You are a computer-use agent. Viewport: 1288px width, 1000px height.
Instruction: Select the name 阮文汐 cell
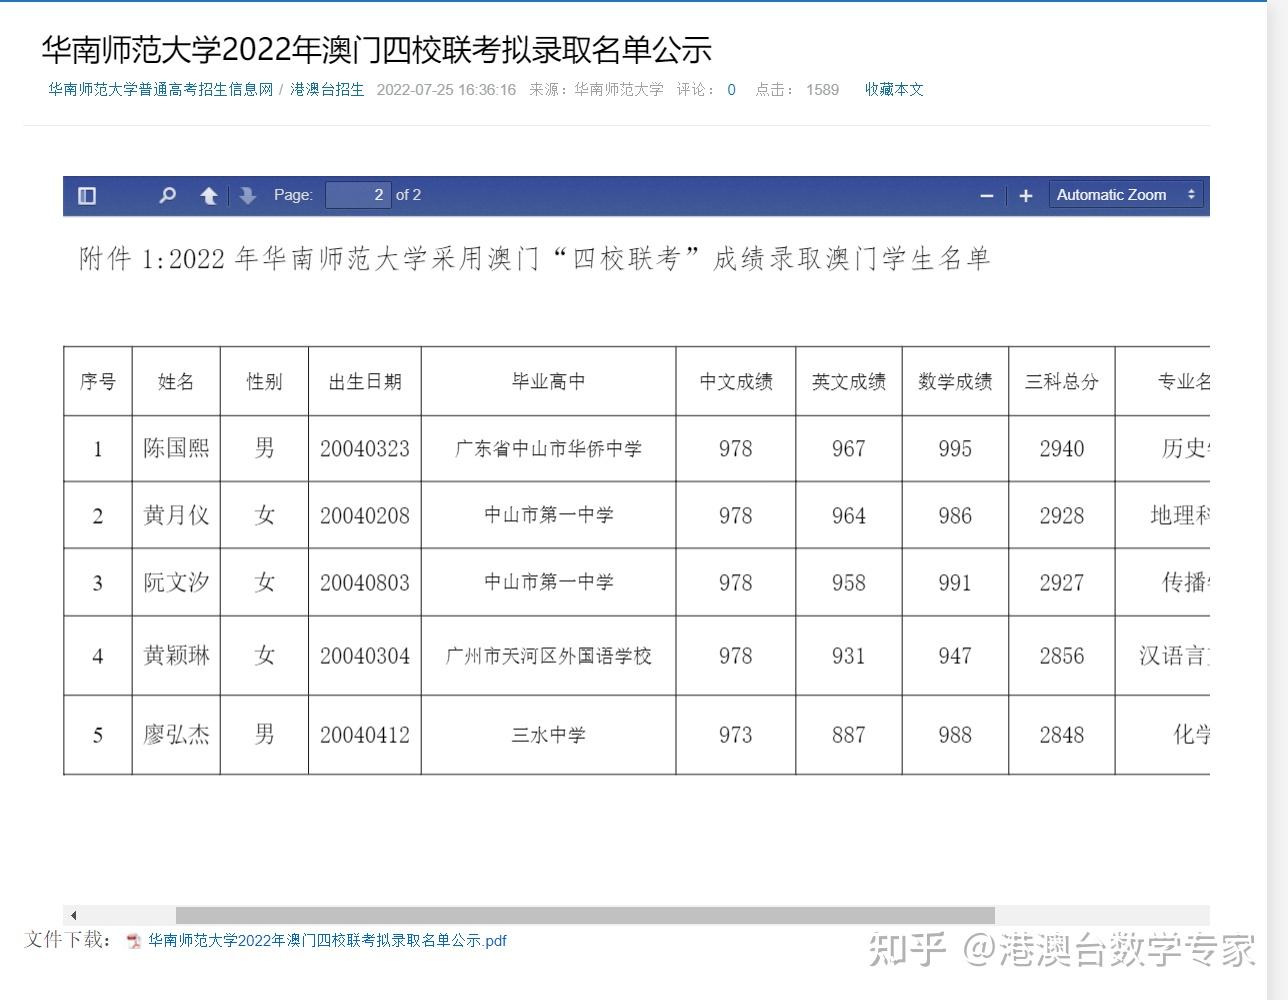coord(176,582)
